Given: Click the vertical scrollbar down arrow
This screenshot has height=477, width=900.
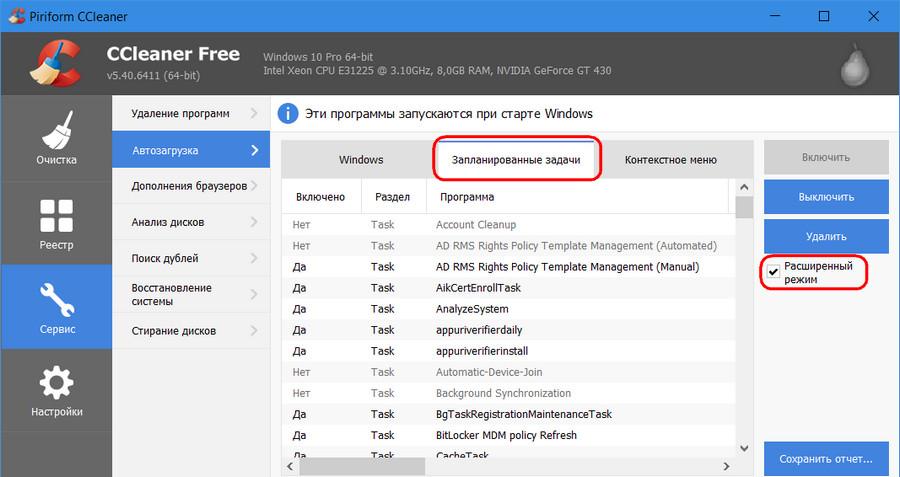Looking at the screenshot, I should [x=744, y=448].
